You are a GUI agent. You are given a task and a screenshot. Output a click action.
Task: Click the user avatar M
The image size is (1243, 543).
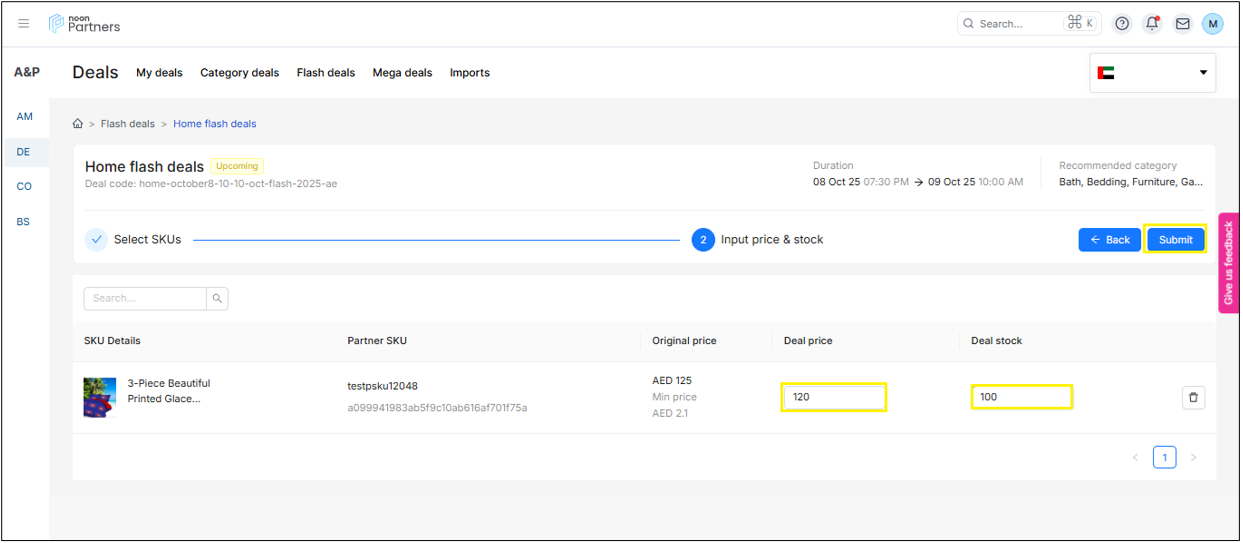click(x=1212, y=24)
